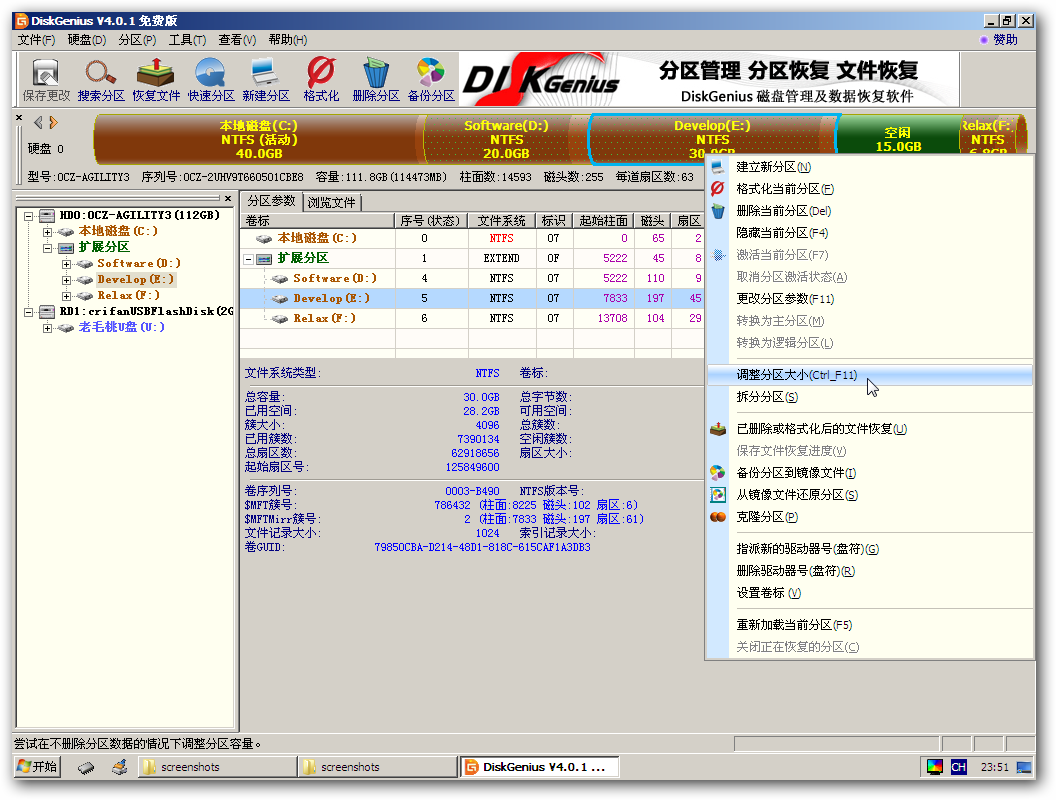Go to the next disk with right arrow
This screenshot has height=800, width=1056.
[x=54, y=123]
